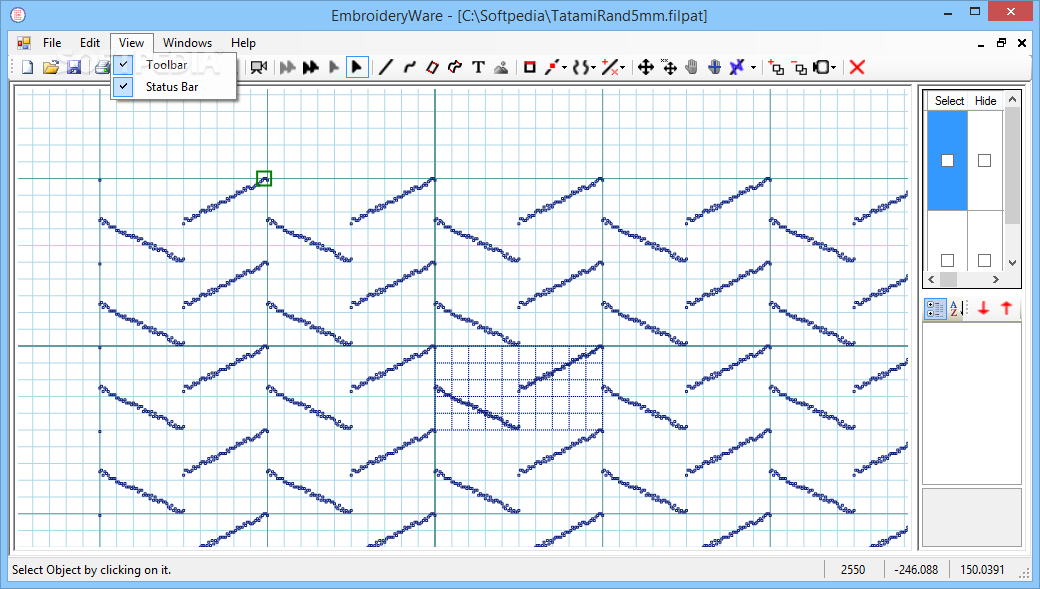This screenshot has height=589, width=1040.
Task: Click the green square handle on canvas
Action: 264,178
